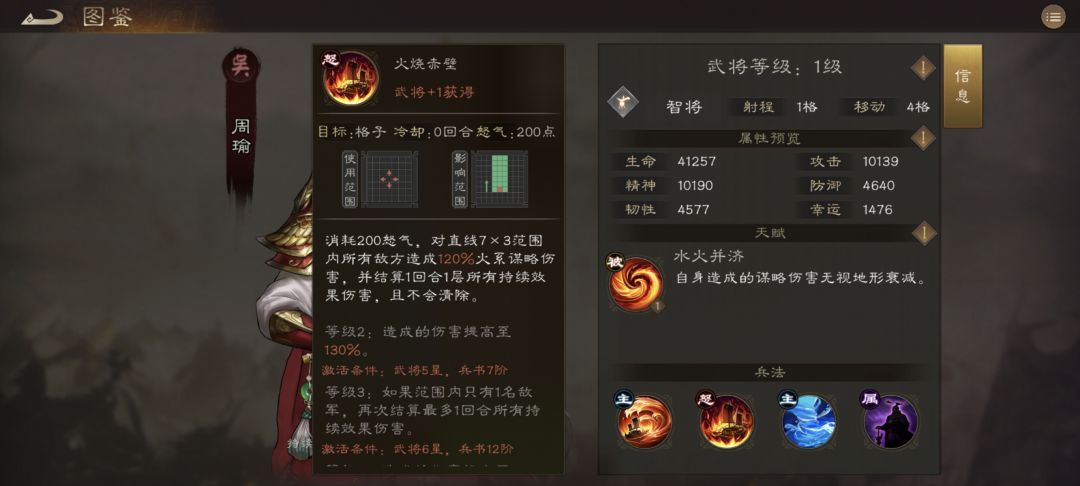Select the 怒 burning ships skill icon
The height and width of the screenshot is (486, 1080).
[726, 420]
